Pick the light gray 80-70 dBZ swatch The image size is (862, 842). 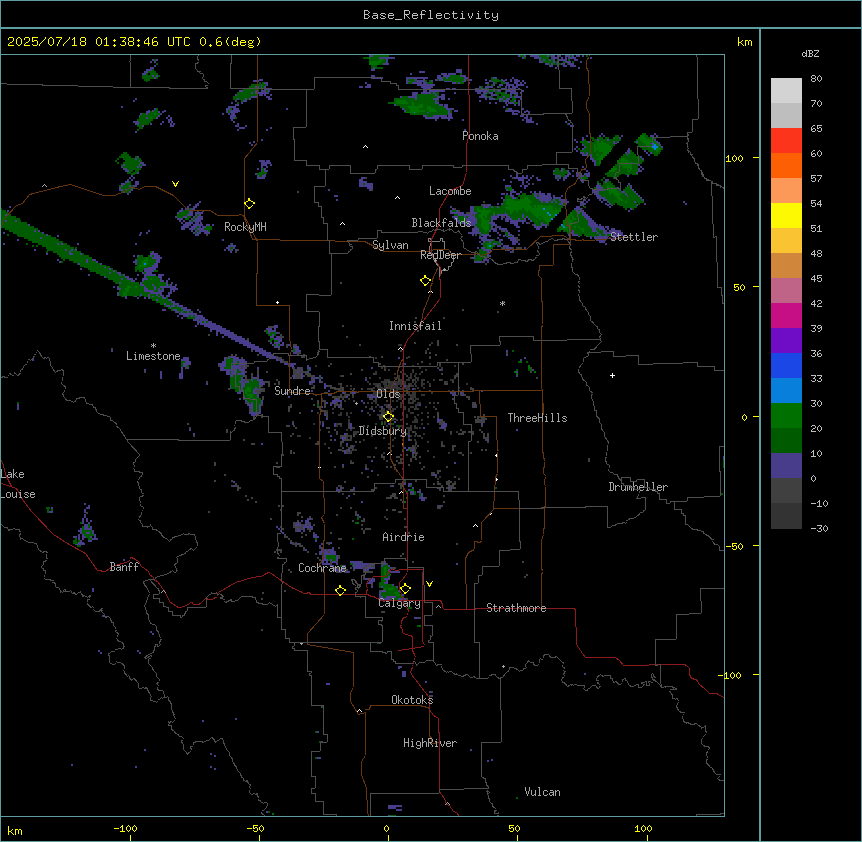[x=786, y=91]
